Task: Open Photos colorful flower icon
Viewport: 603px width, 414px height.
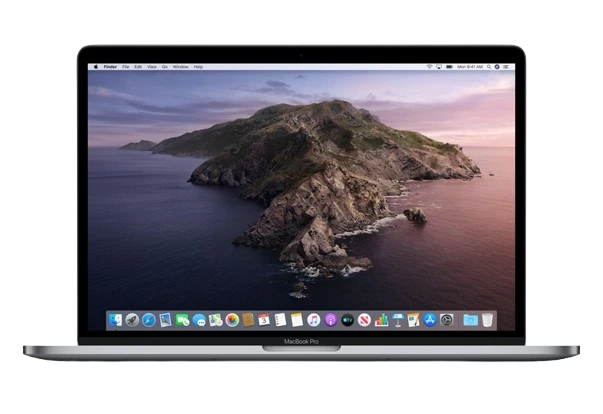Action: (232, 320)
